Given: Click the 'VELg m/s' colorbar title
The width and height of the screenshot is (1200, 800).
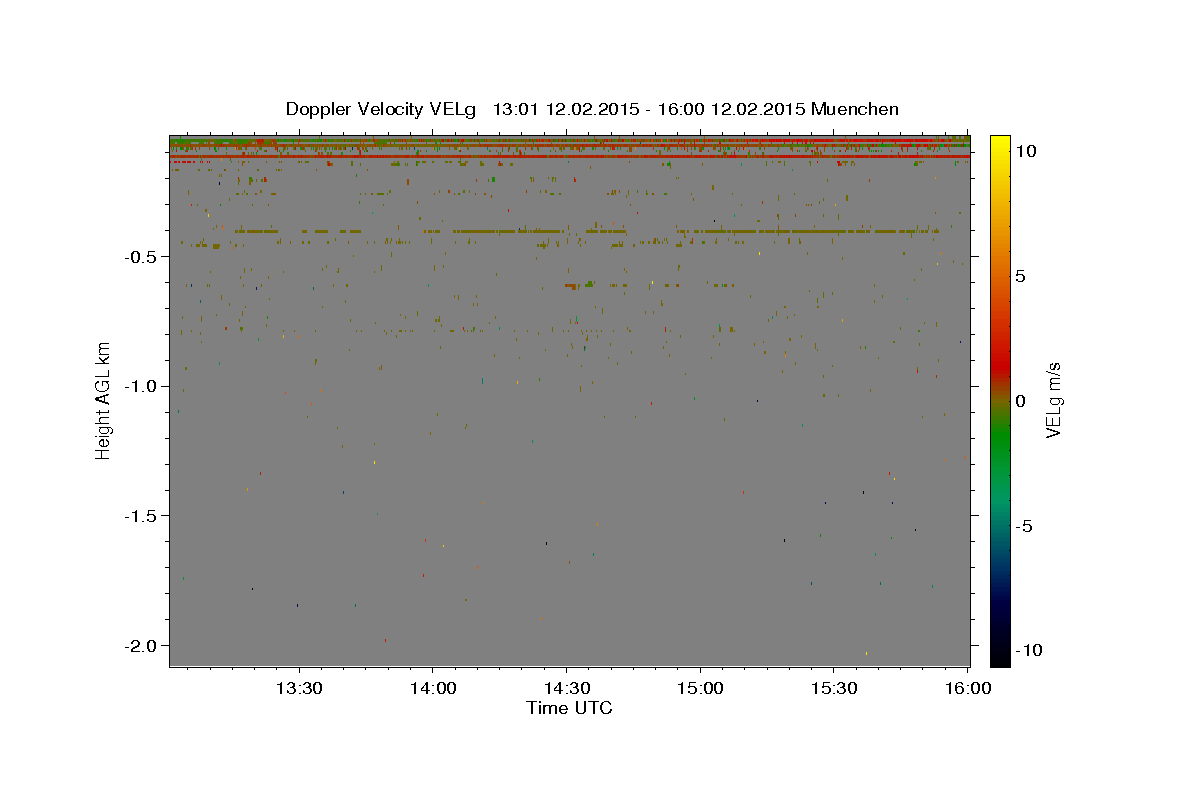Looking at the screenshot, I should point(1053,401).
